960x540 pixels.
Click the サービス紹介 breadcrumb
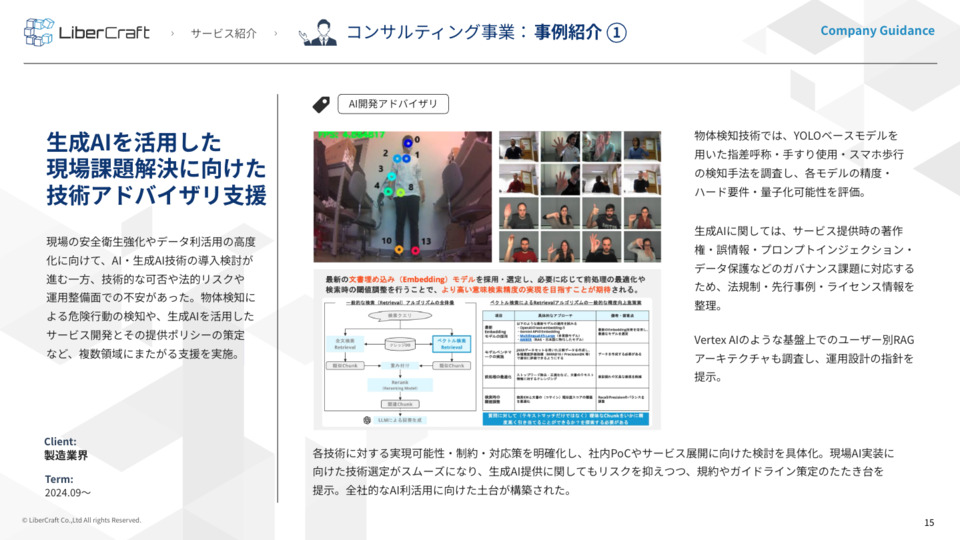click(223, 33)
